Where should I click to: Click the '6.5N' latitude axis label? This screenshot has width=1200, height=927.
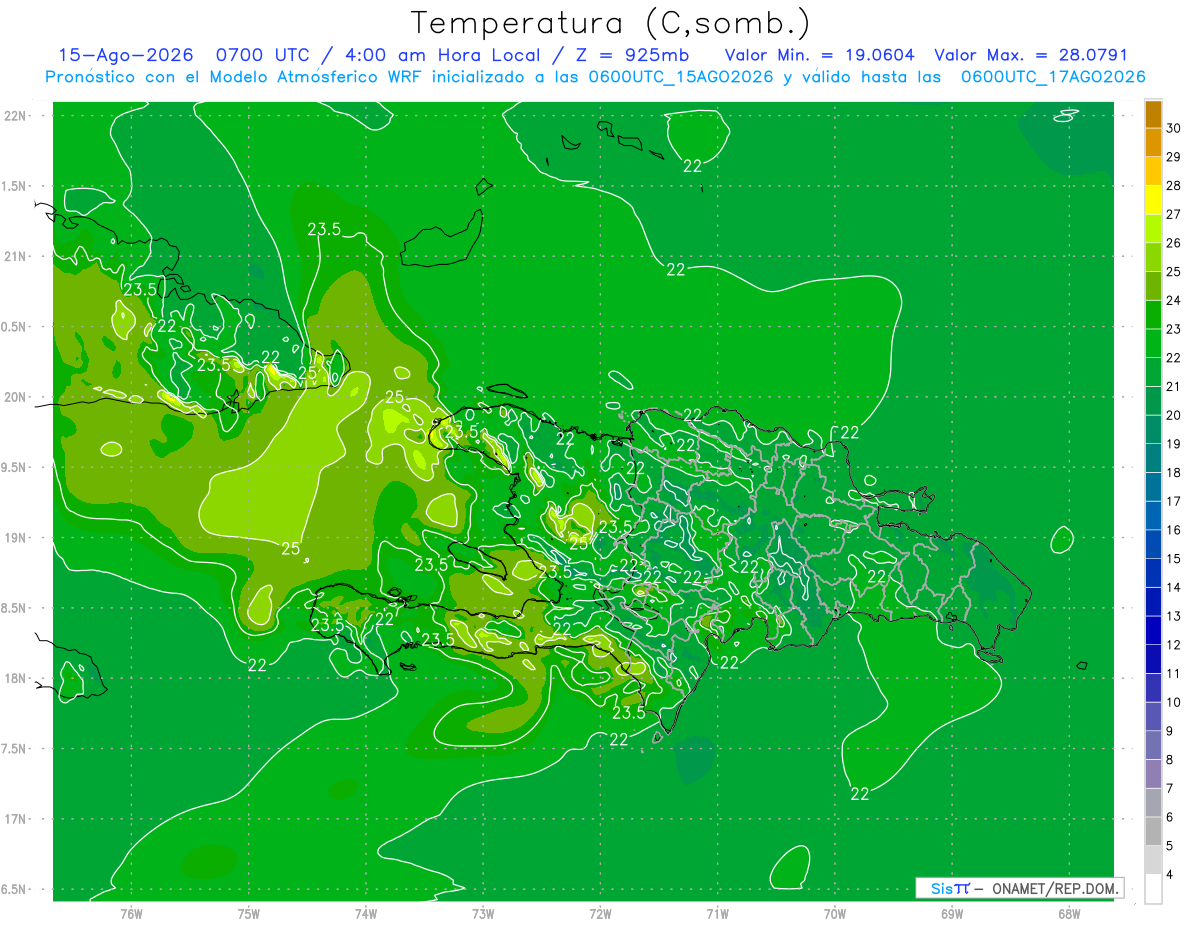[15, 890]
